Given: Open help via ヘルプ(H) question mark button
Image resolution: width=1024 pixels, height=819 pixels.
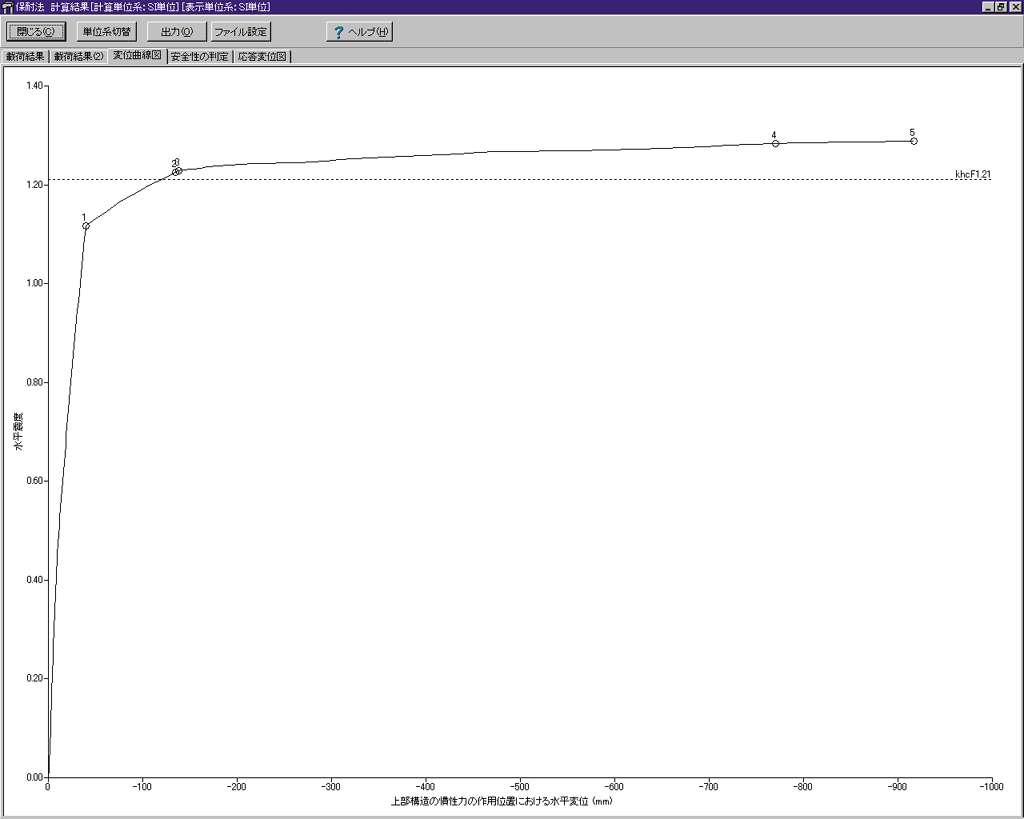Looking at the screenshot, I should tap(359, 32).
